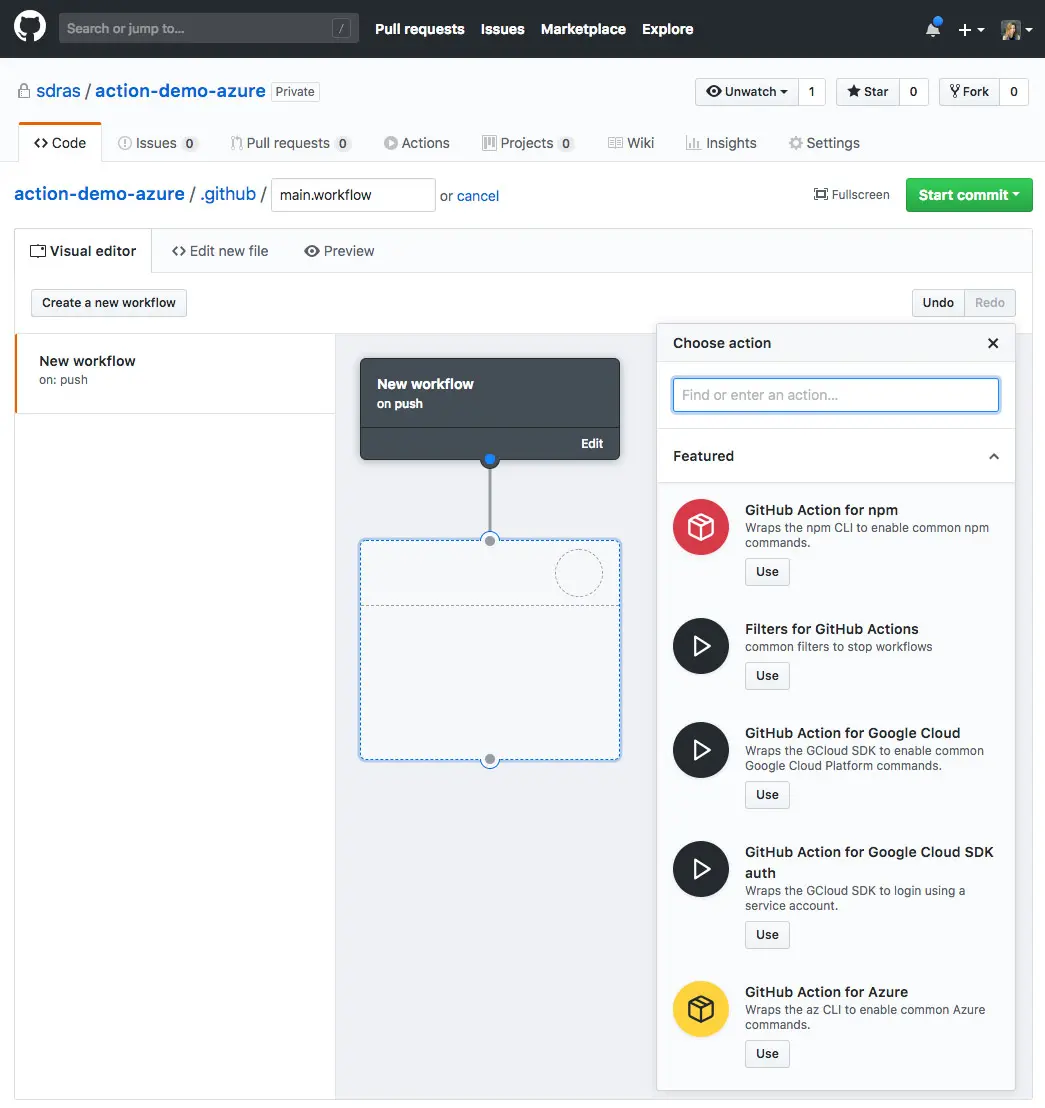The image size is (1045, 1108).
Task: Use the Filters for GitHub Actions
Action: (x=767, y=676)
